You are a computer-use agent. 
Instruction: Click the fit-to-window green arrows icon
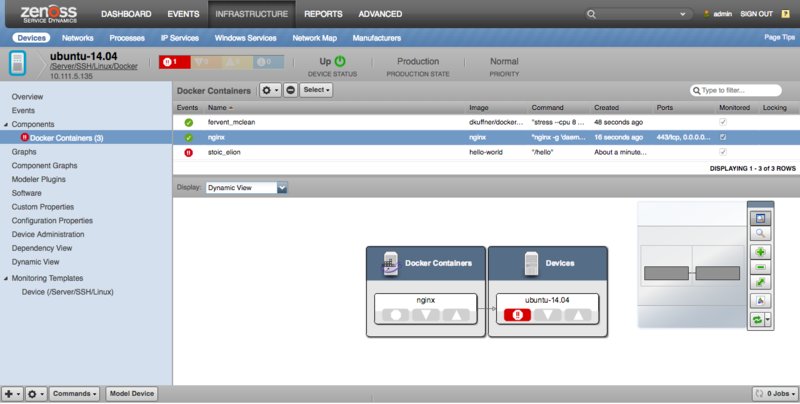pos(760,282)
